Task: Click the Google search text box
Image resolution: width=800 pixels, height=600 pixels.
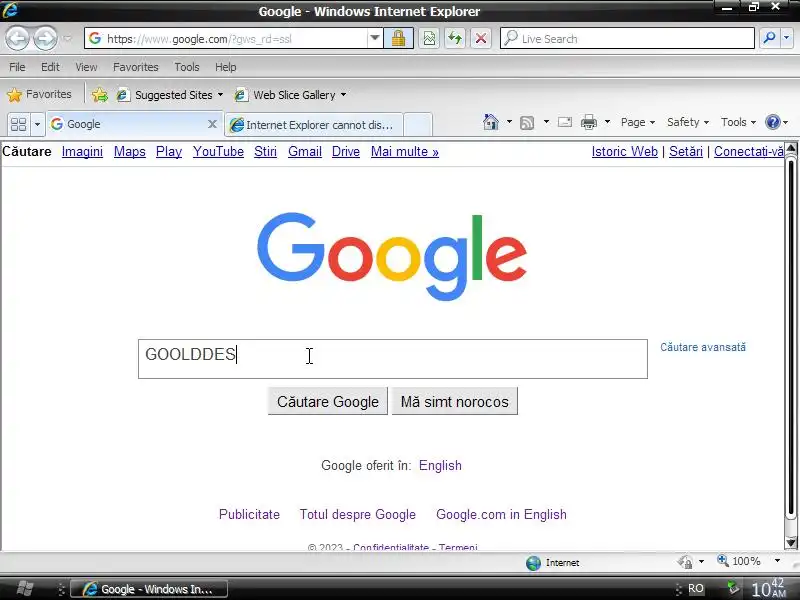Action: pos(393,359)
